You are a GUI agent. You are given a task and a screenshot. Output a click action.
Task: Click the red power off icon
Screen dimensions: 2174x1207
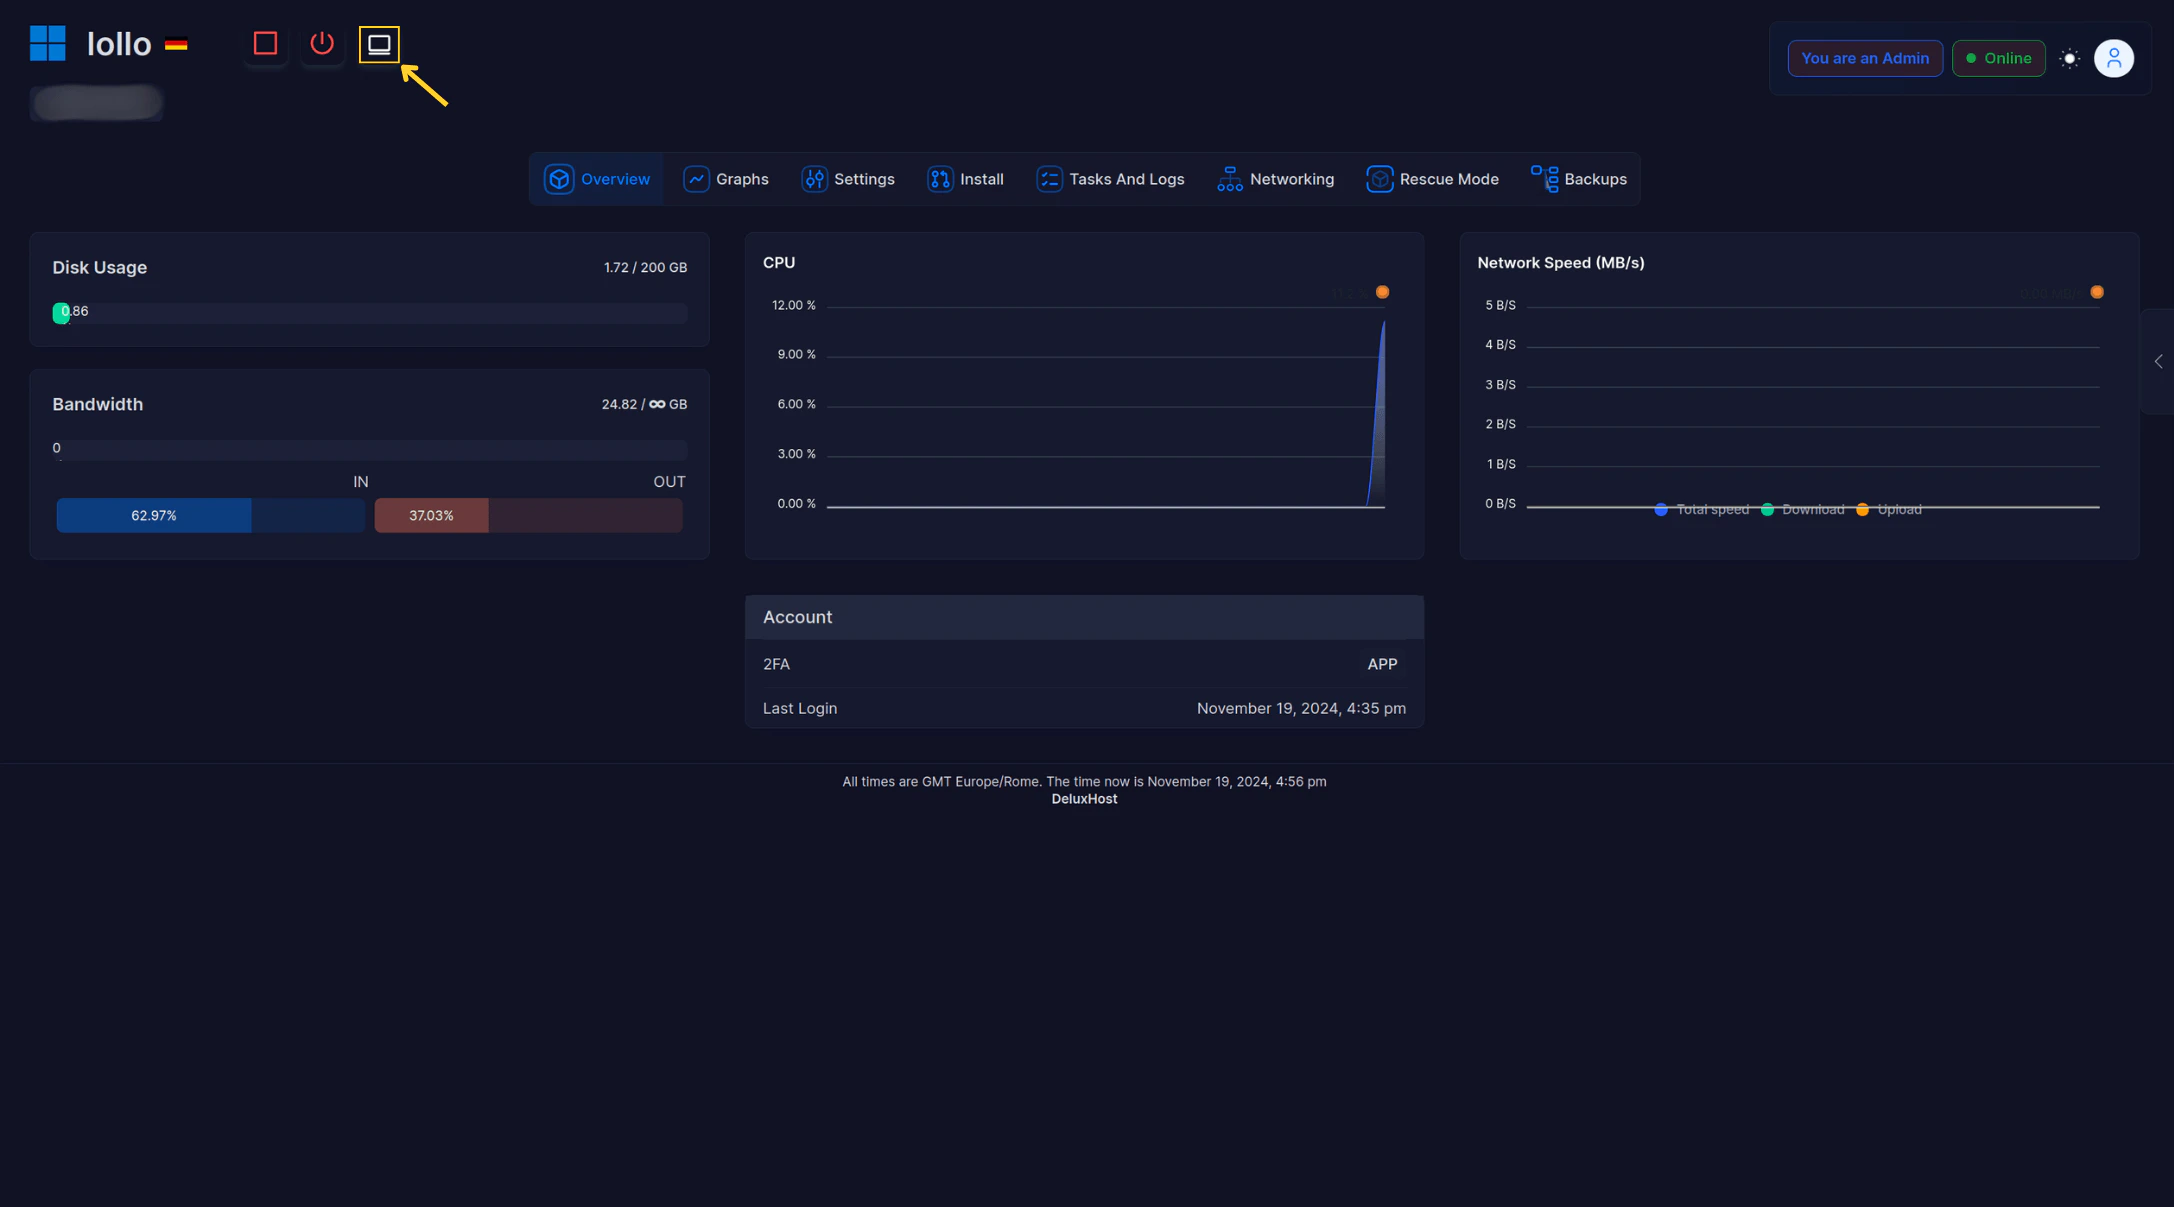[x=322, y=44]
